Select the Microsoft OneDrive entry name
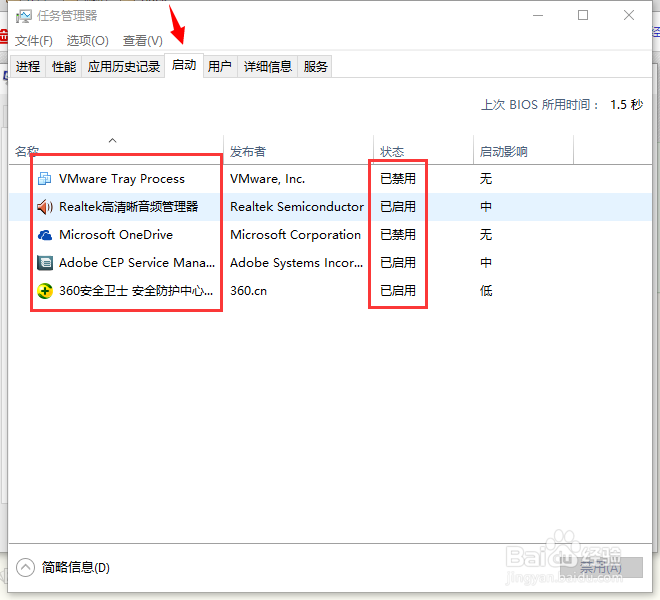 (116, 235)
